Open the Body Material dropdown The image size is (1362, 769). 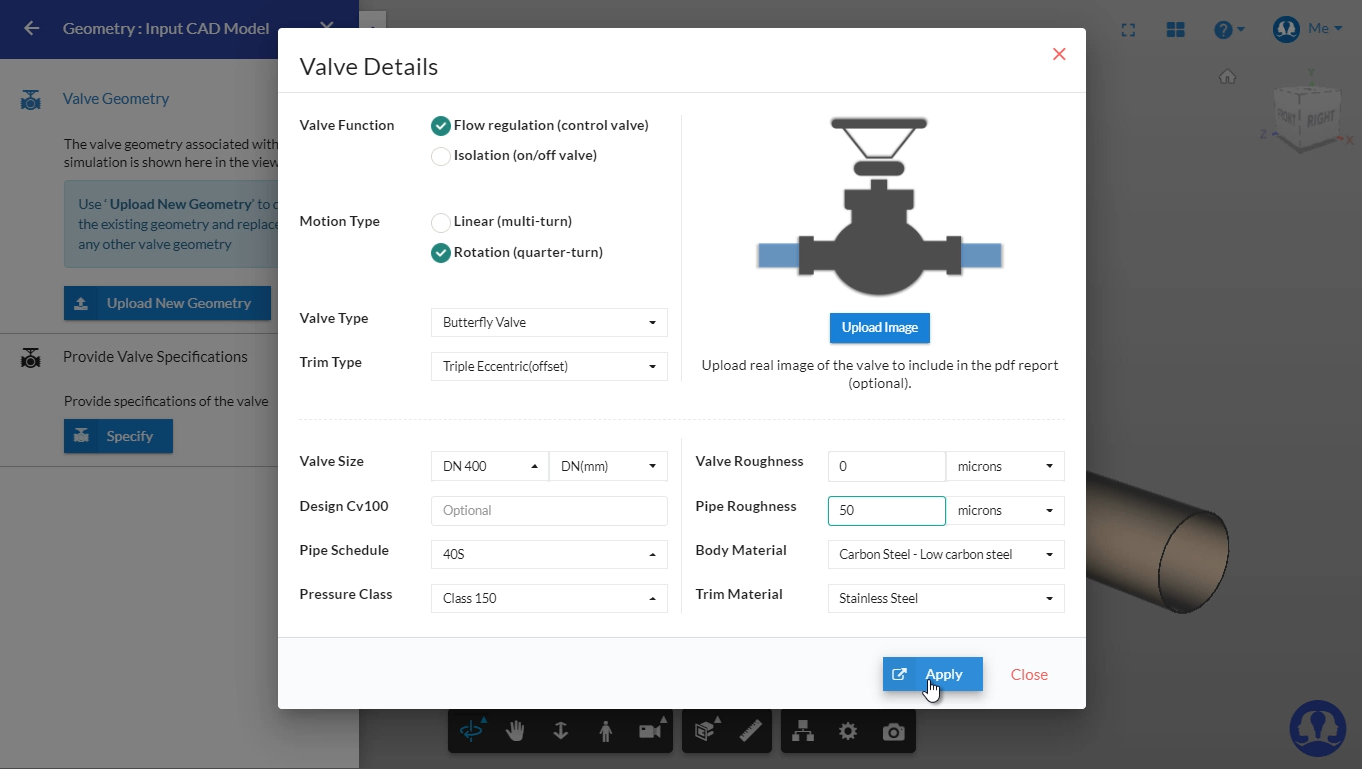coord(946,554)
